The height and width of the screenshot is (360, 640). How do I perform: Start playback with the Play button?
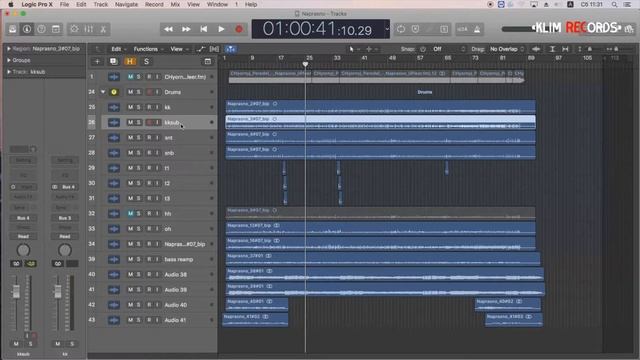point(221,29)
